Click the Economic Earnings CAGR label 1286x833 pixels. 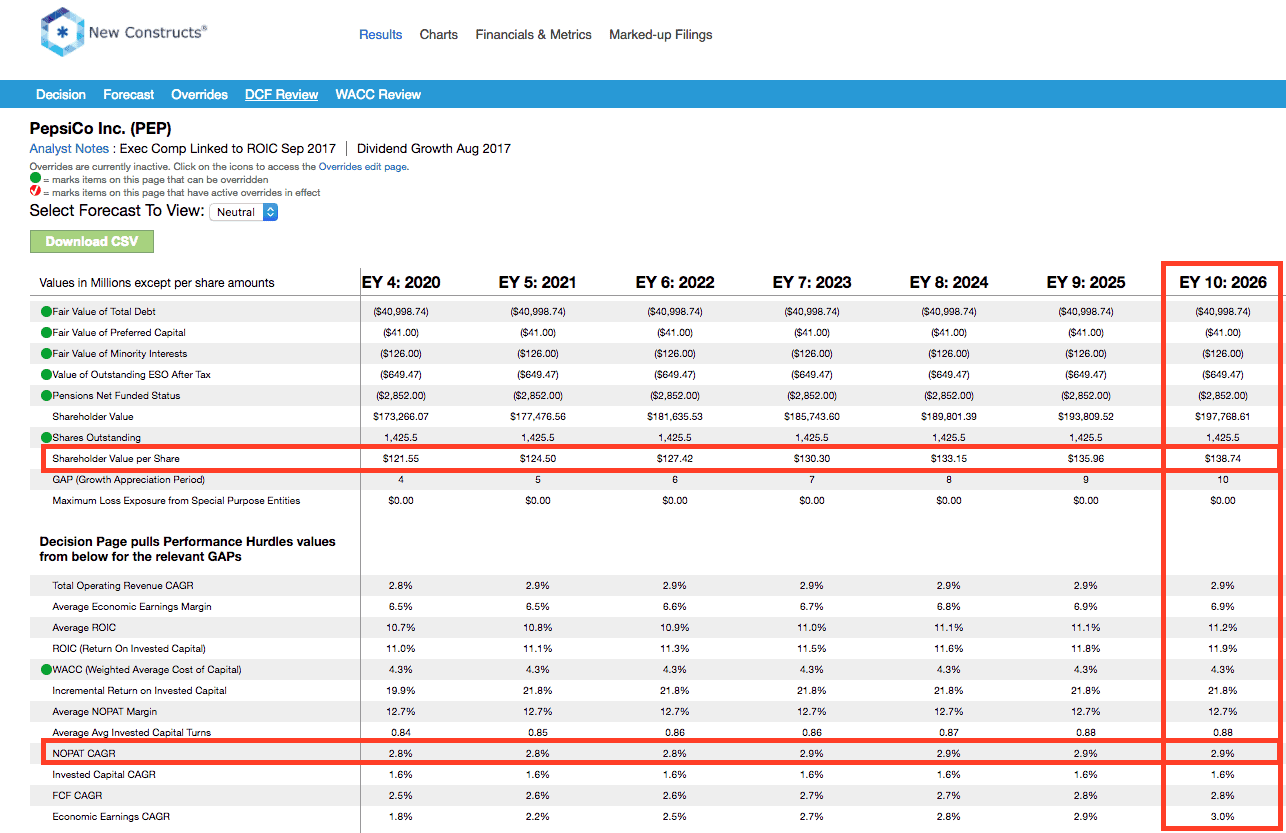tap(111, 817)
